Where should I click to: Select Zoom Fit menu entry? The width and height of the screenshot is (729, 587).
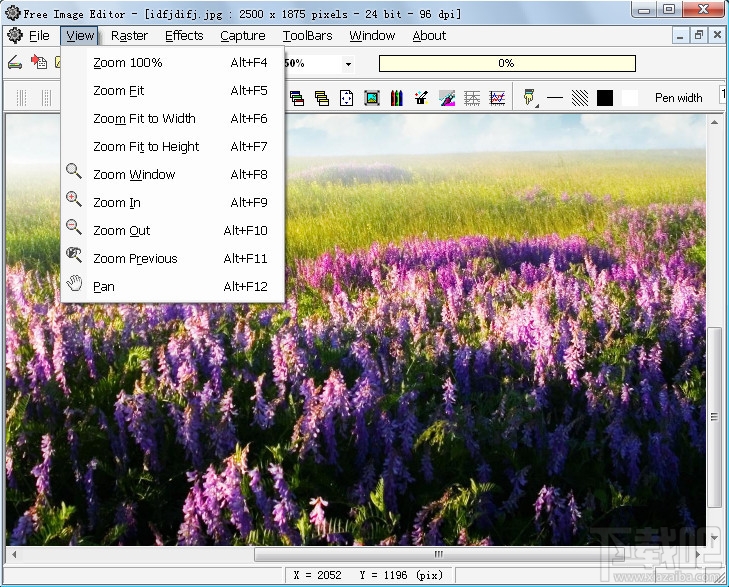172,91
